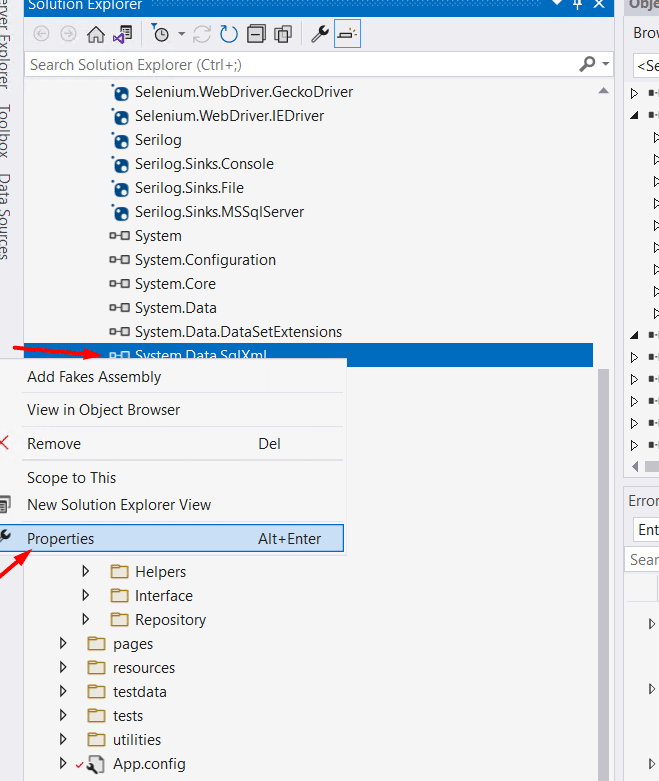This screenshot has width=659, height=781.
Task: Open the search options dropdown arrow
Action: [605, 64]
